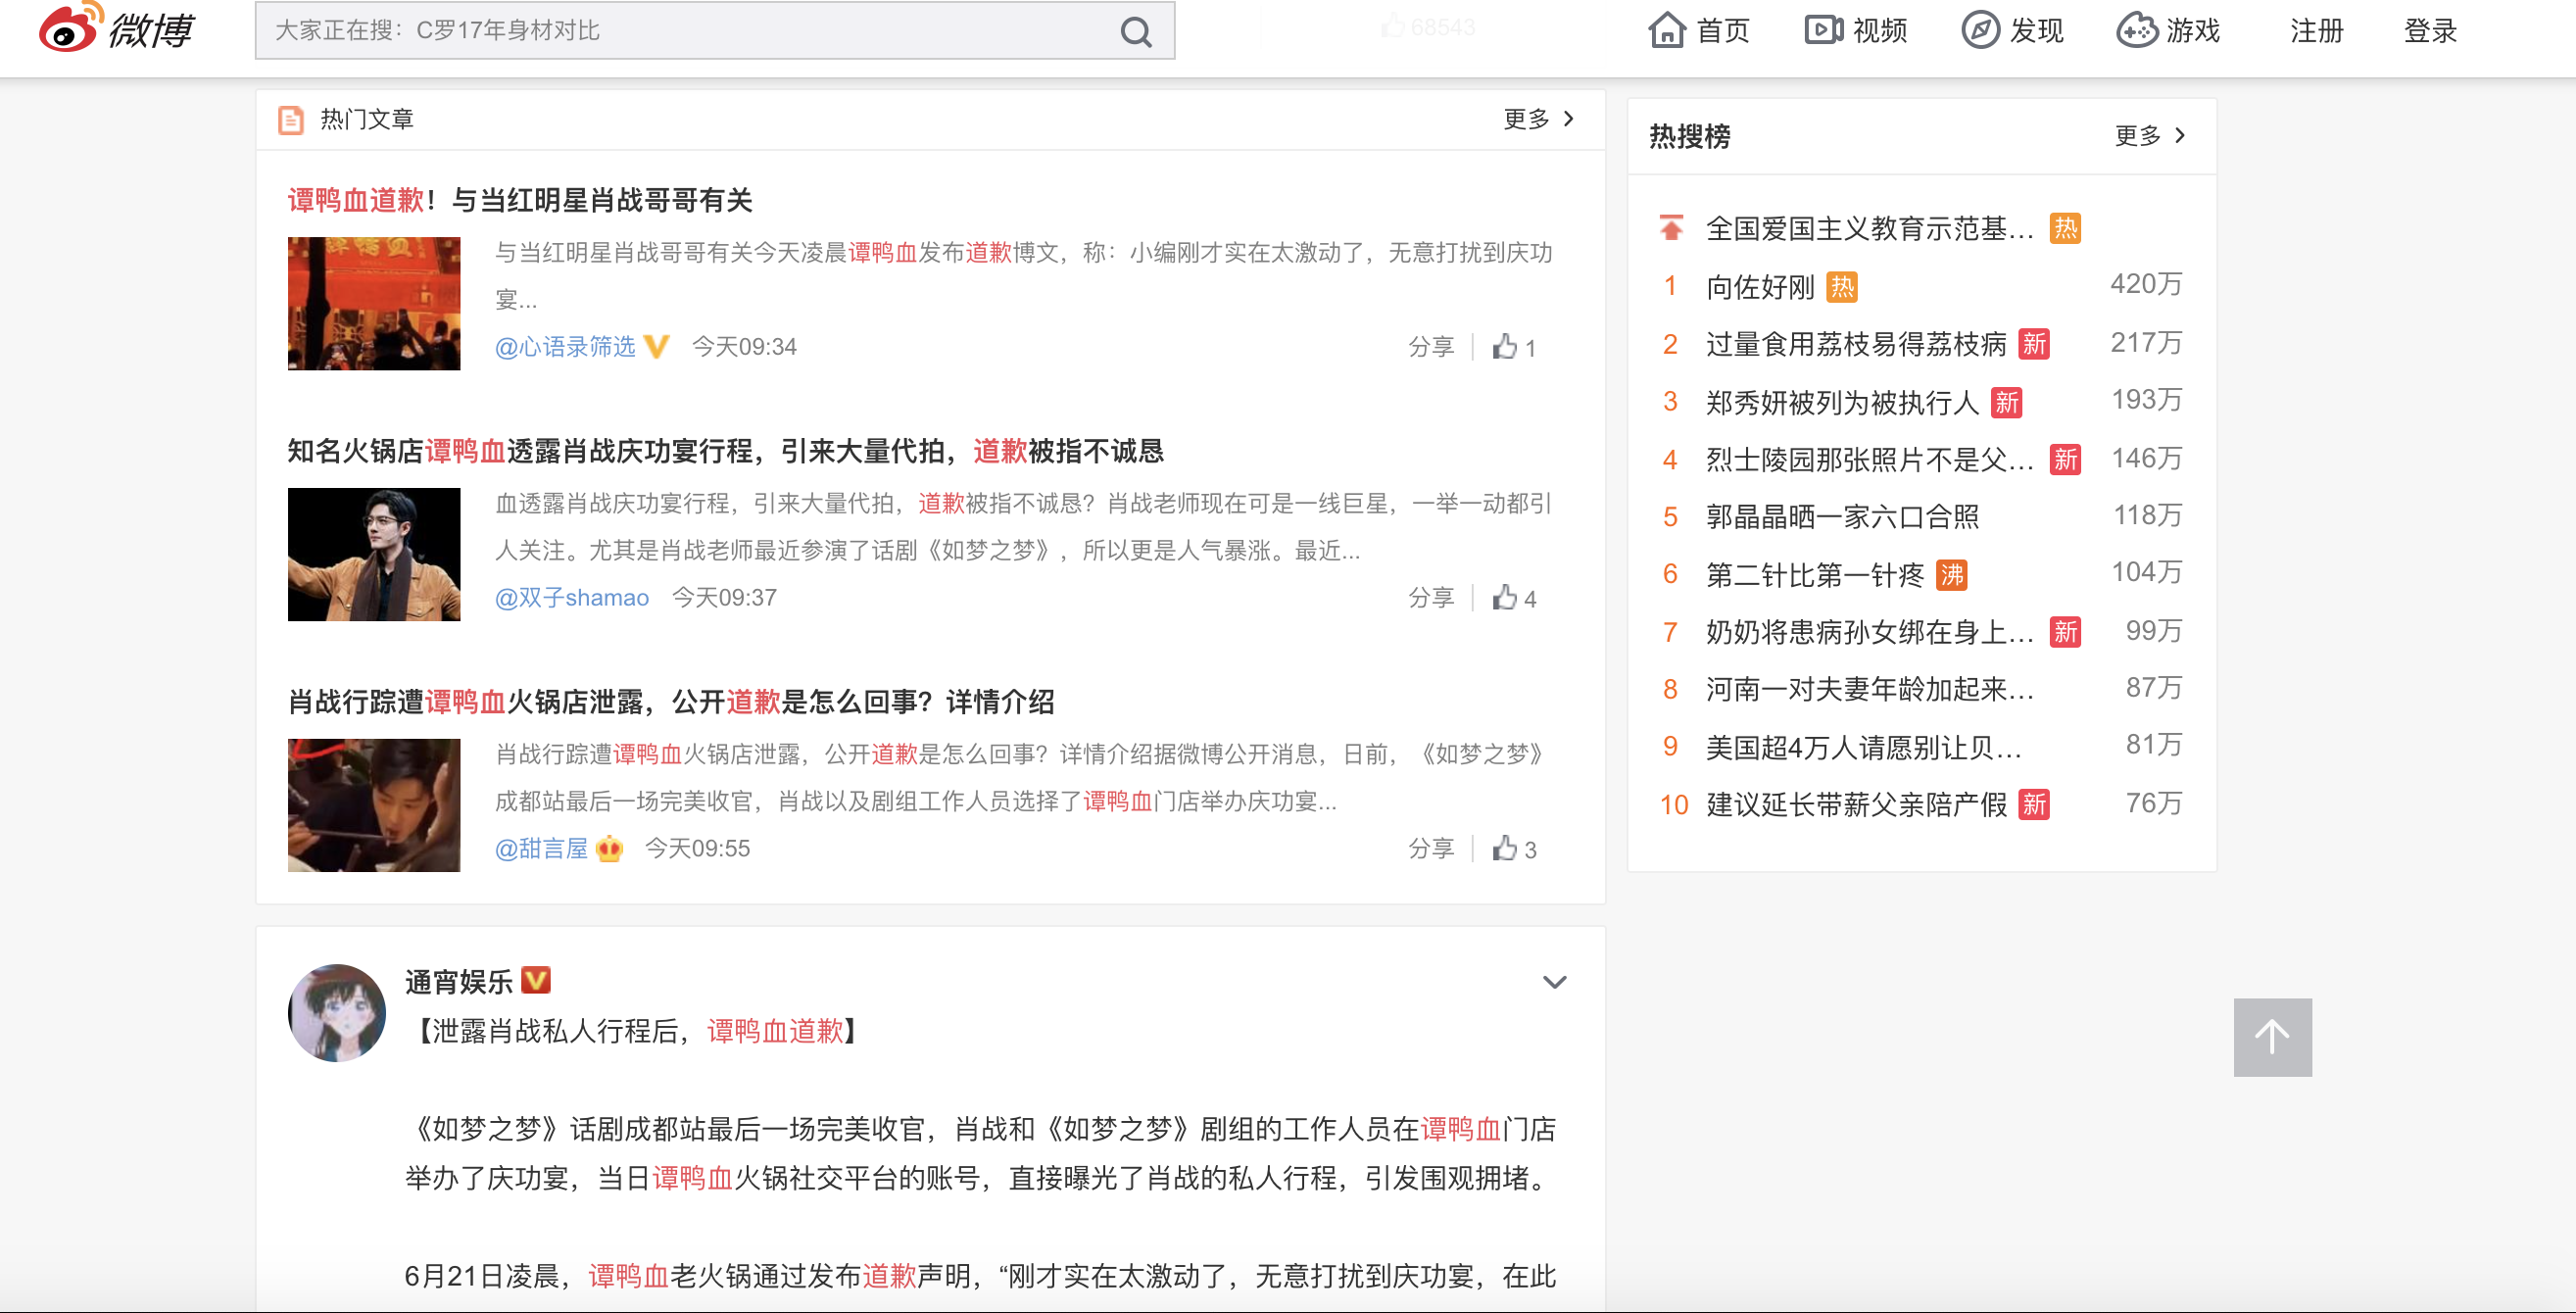2576x1313 pixels.
Task: Expand post options chevron for 通宵娱乐
Action: (1554, 982)
